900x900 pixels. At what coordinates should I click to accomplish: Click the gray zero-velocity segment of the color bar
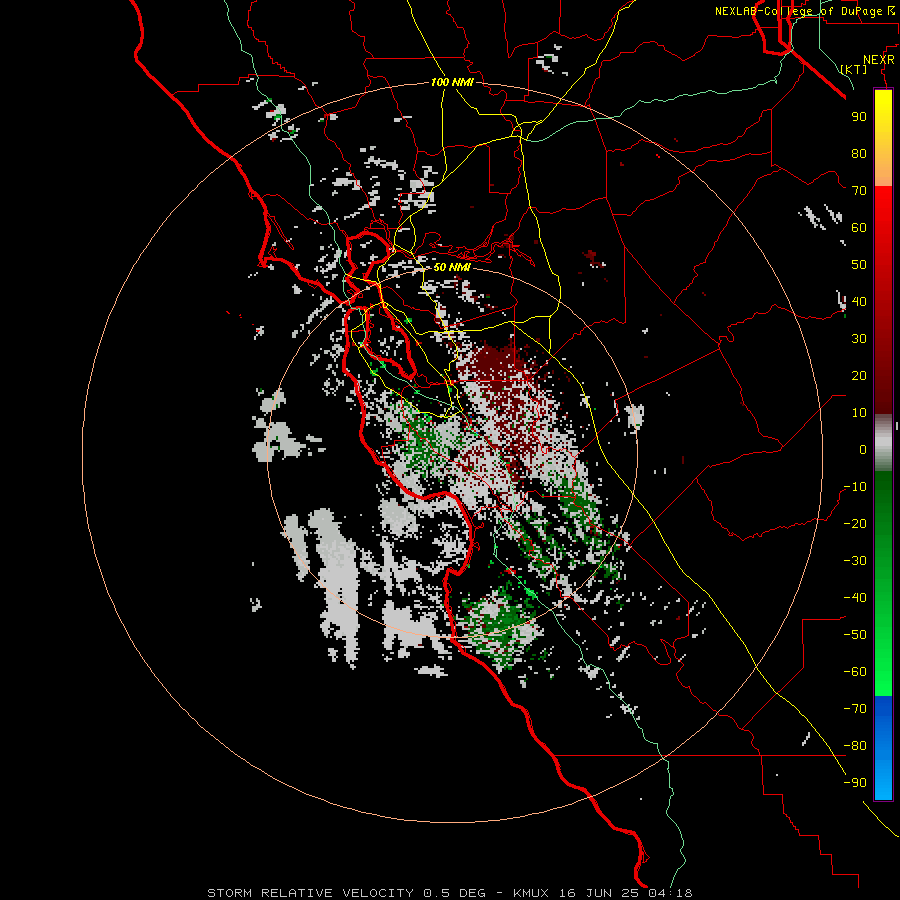883,443
